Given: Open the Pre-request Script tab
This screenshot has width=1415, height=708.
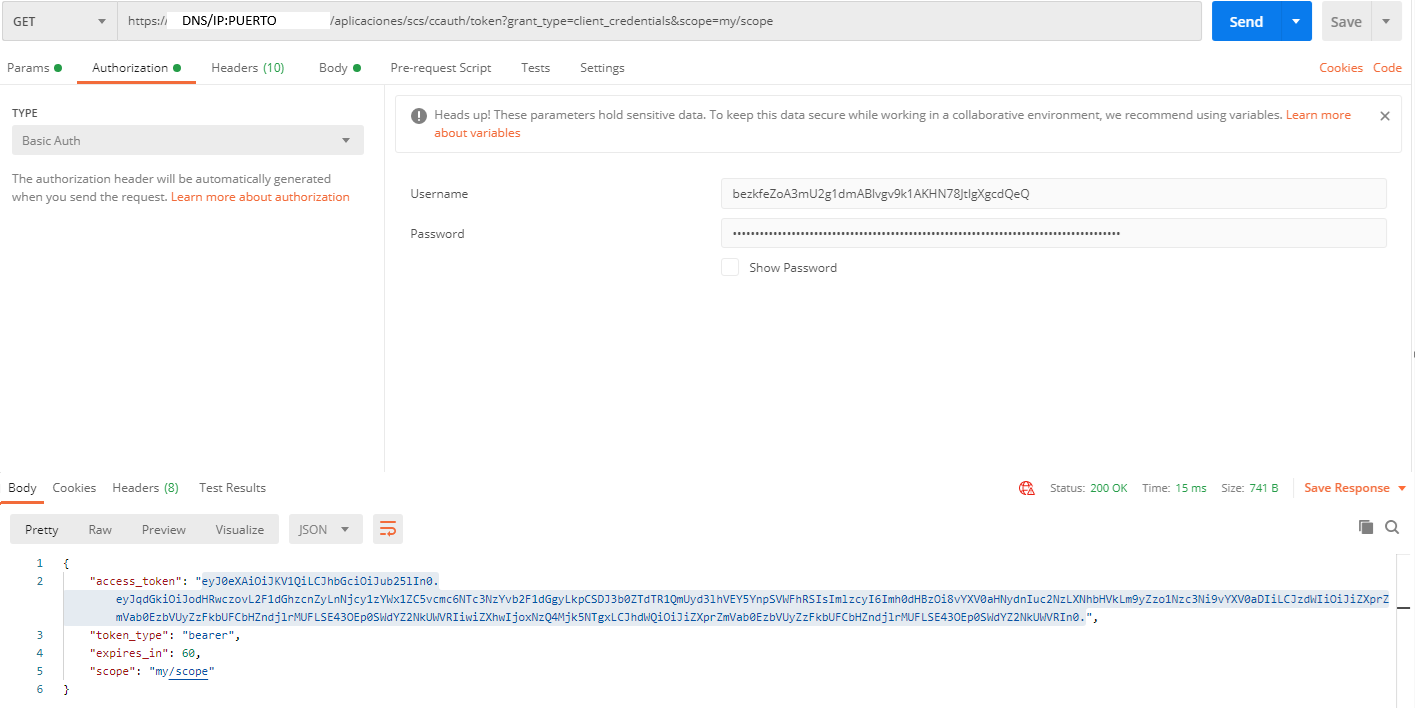Looking at the screenshot, I should (x=440, y=68).
